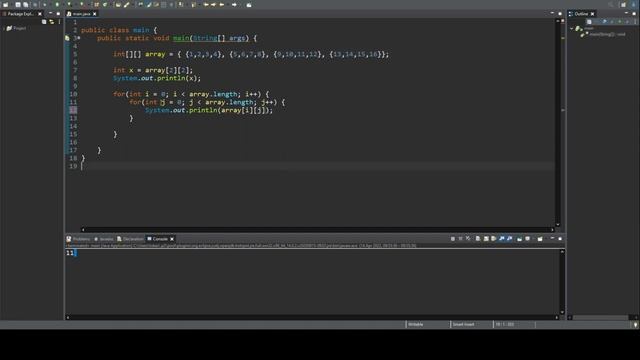Click the yellow Back arrow before Forward
The image size is (640, 360).
tap(222, 5)
